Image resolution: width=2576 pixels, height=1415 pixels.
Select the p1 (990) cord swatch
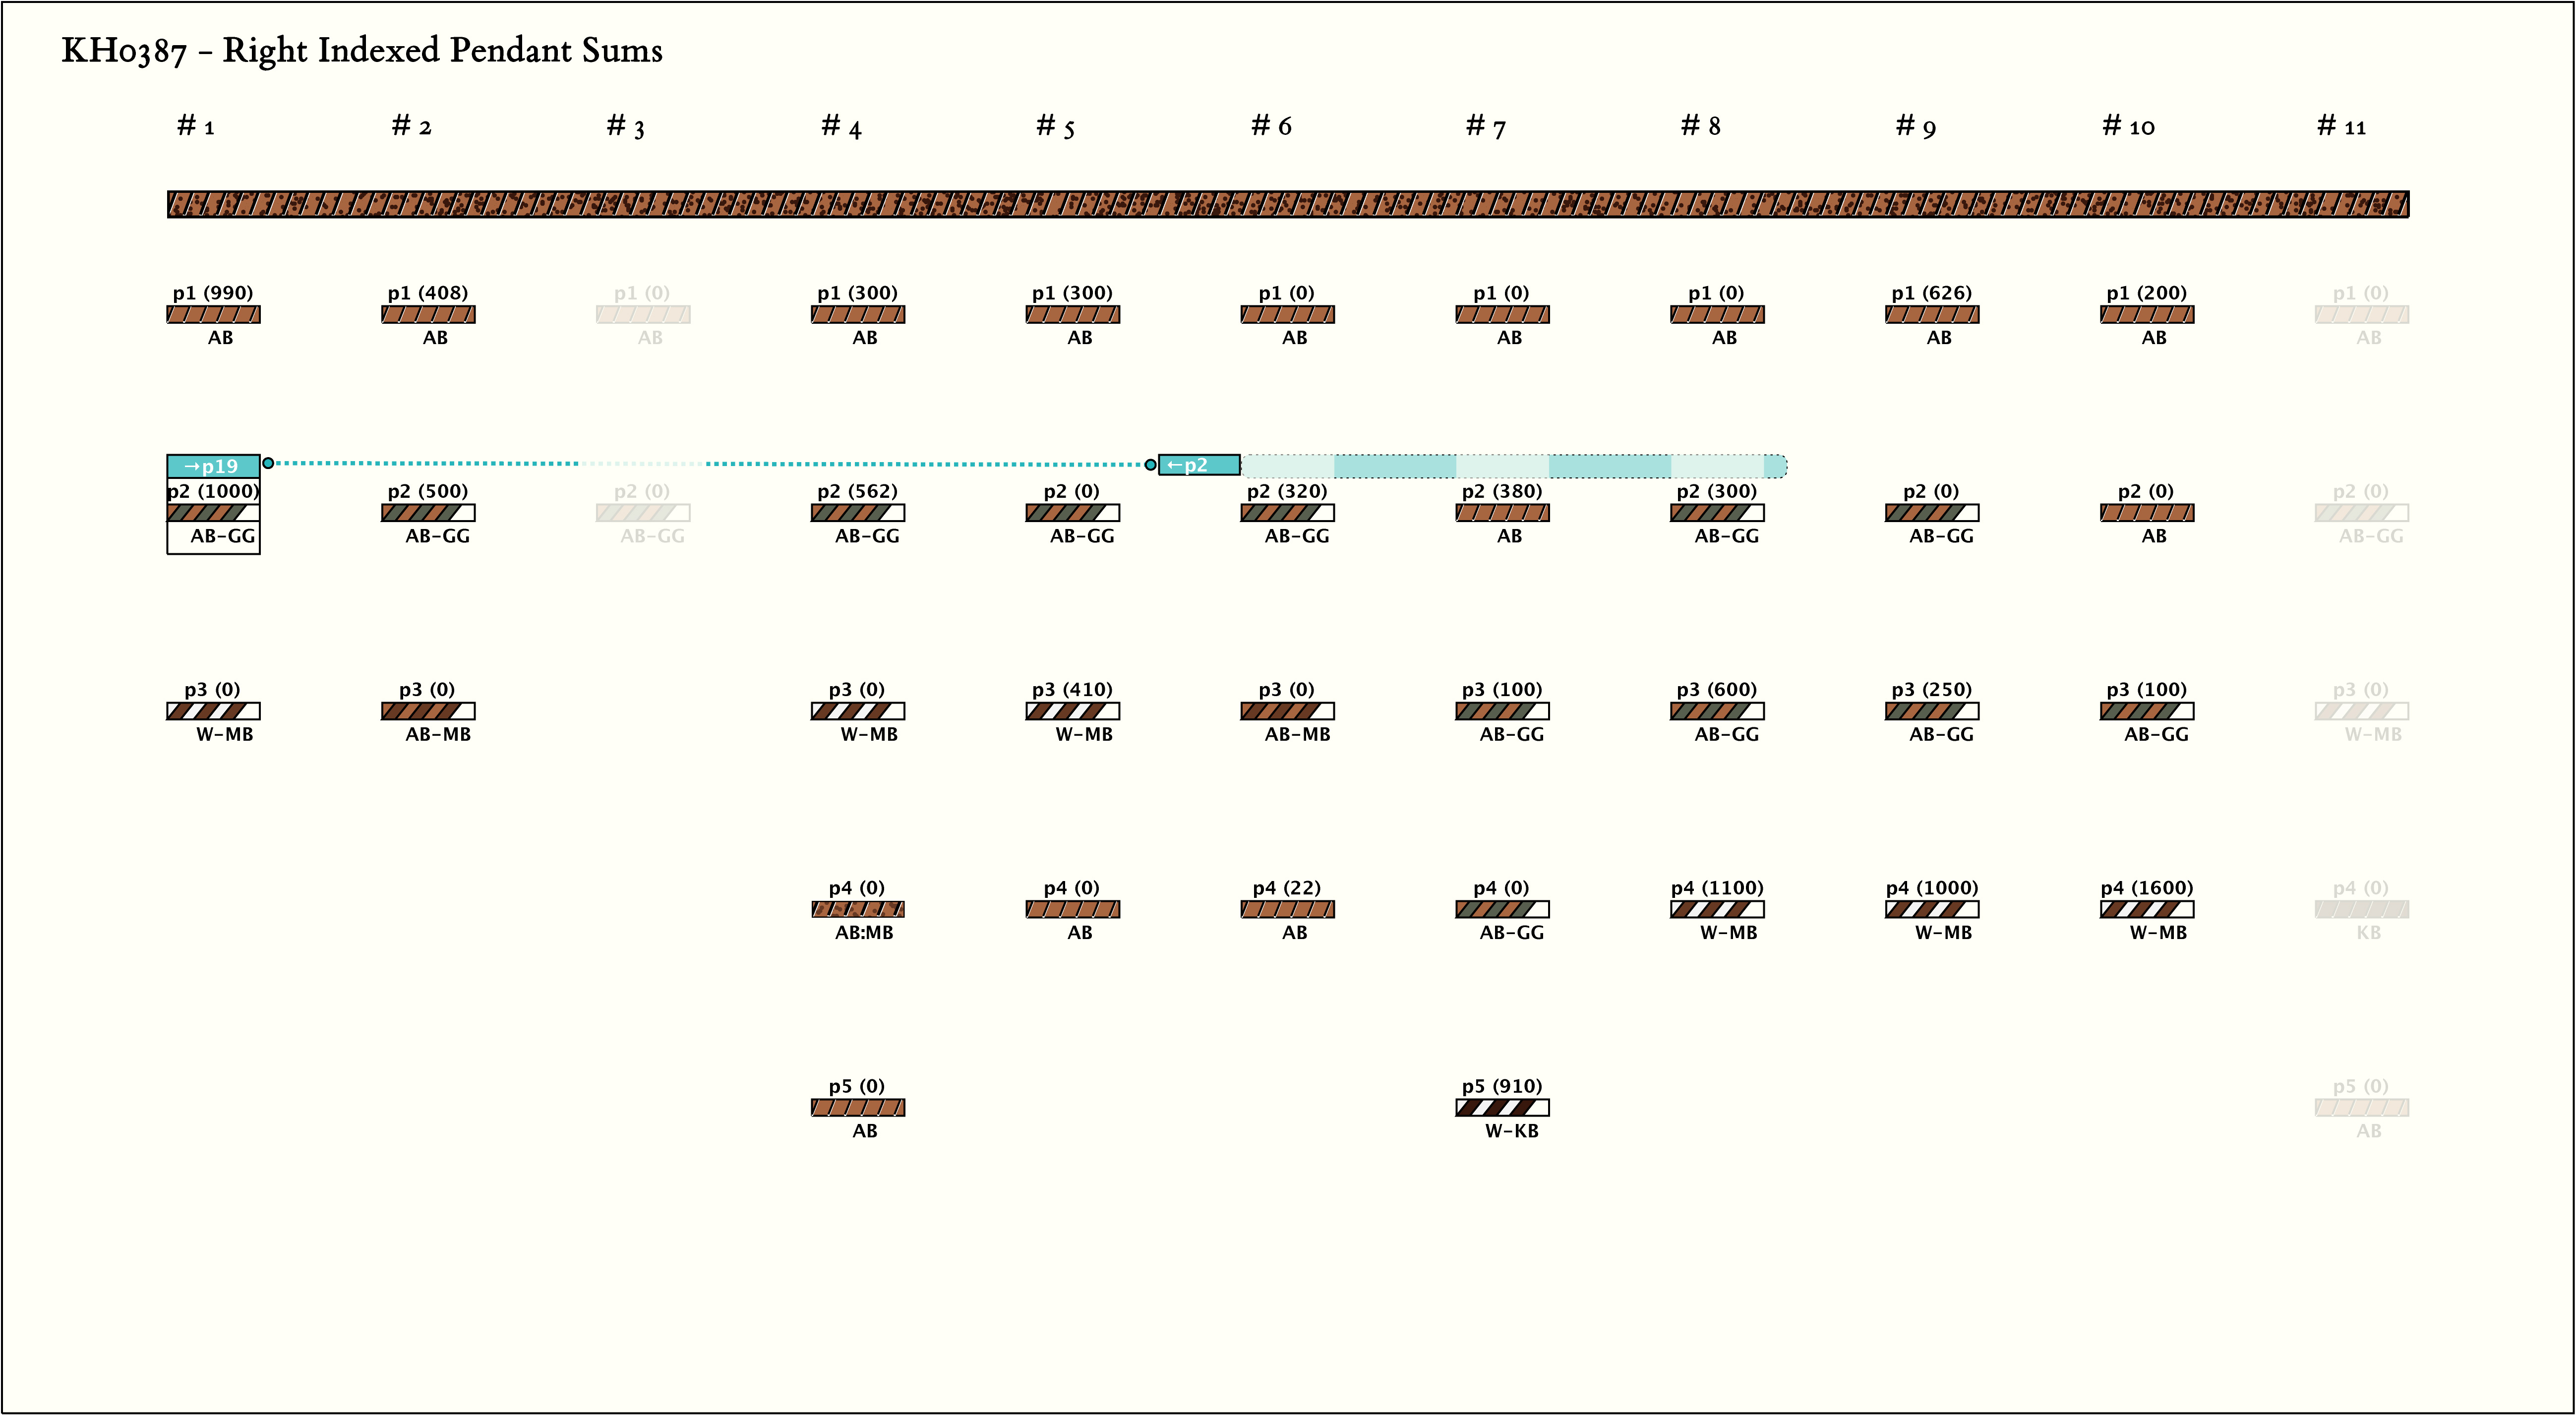click(213, 315)
